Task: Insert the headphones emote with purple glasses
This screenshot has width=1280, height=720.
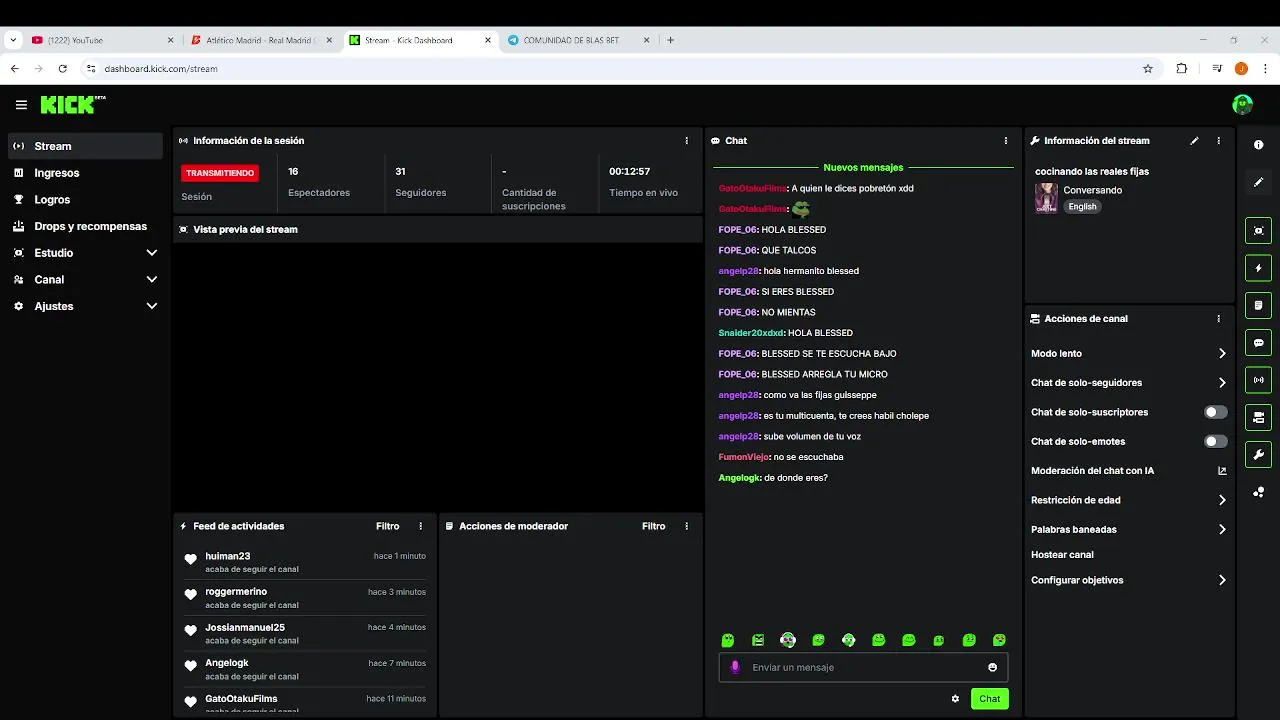Action: 788,640
